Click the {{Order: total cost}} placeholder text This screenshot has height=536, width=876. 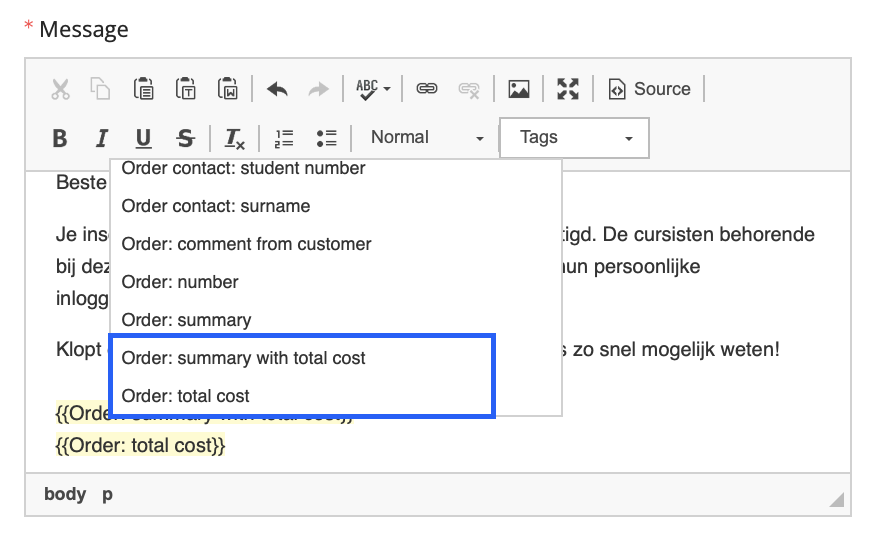[140, 445]
